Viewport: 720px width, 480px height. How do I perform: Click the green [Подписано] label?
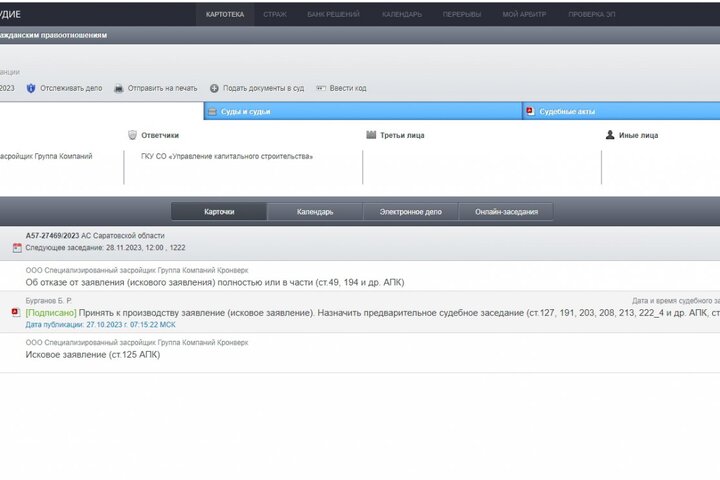tap(51, 313)
